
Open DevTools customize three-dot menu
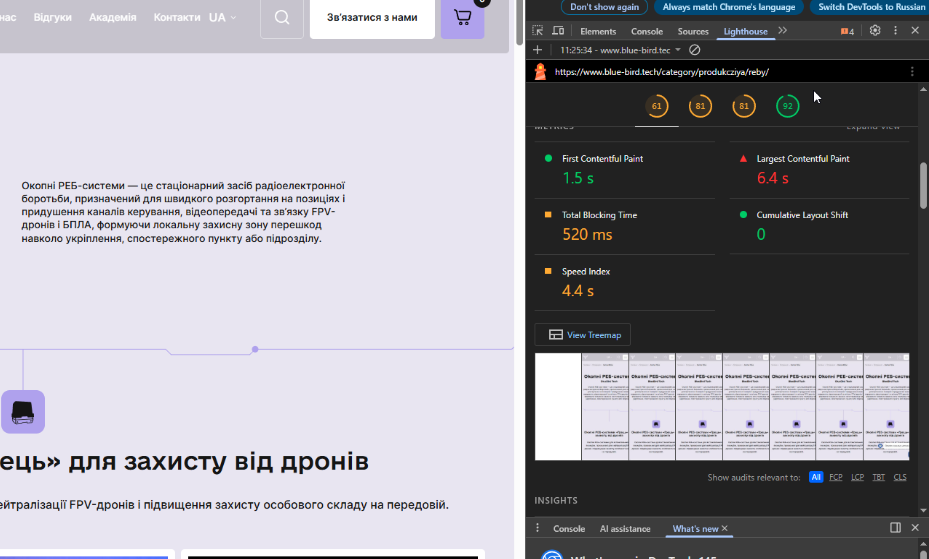pyautogui.click(x=895, y=31)
